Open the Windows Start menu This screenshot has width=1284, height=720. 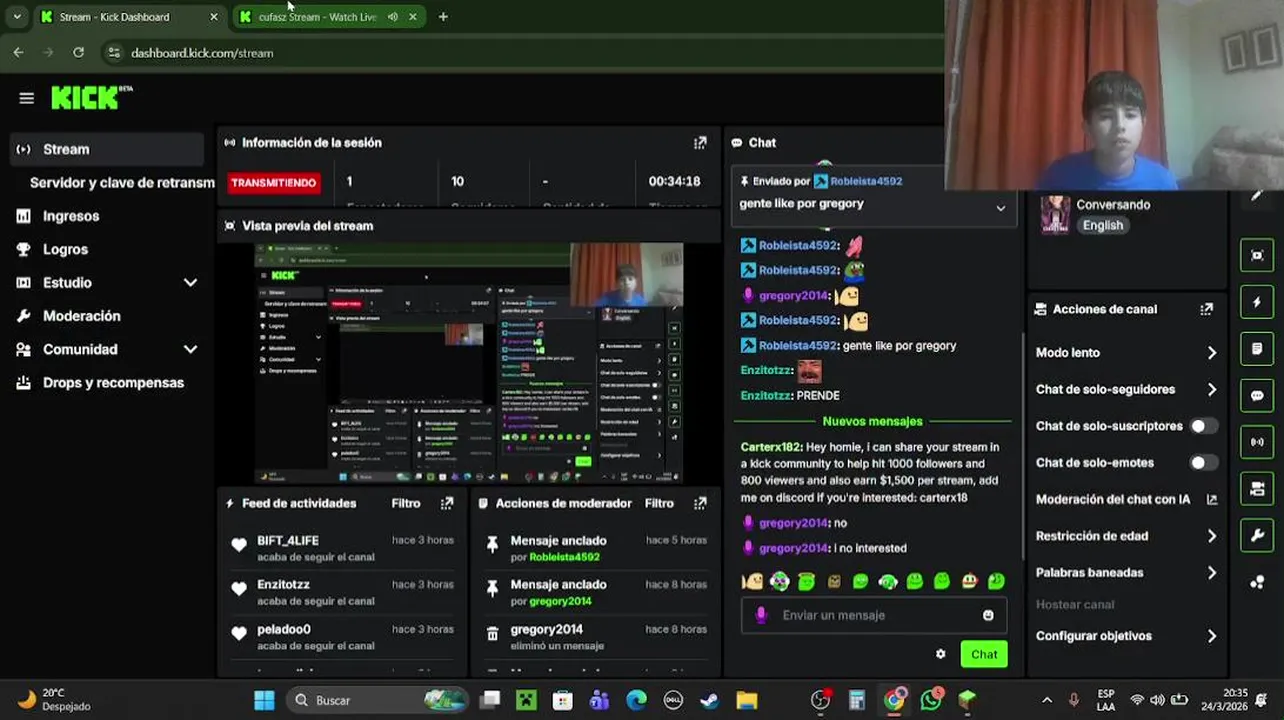pos(264,700)
